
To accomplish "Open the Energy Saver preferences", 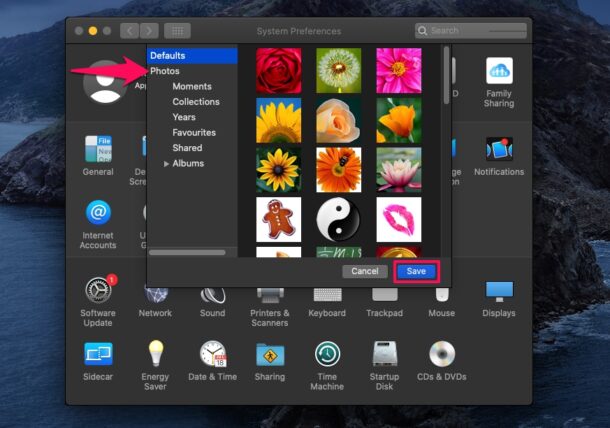I will (156, 353).
